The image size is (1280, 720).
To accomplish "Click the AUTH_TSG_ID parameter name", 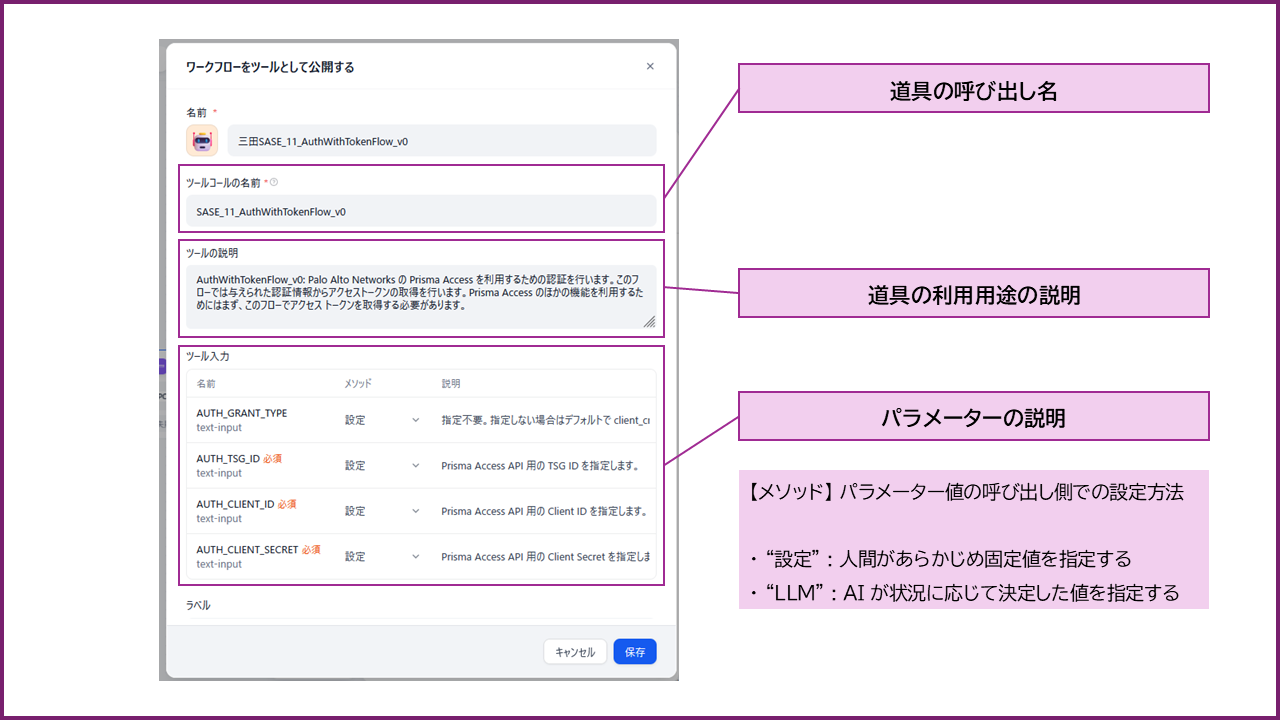I will pos(228,459).
